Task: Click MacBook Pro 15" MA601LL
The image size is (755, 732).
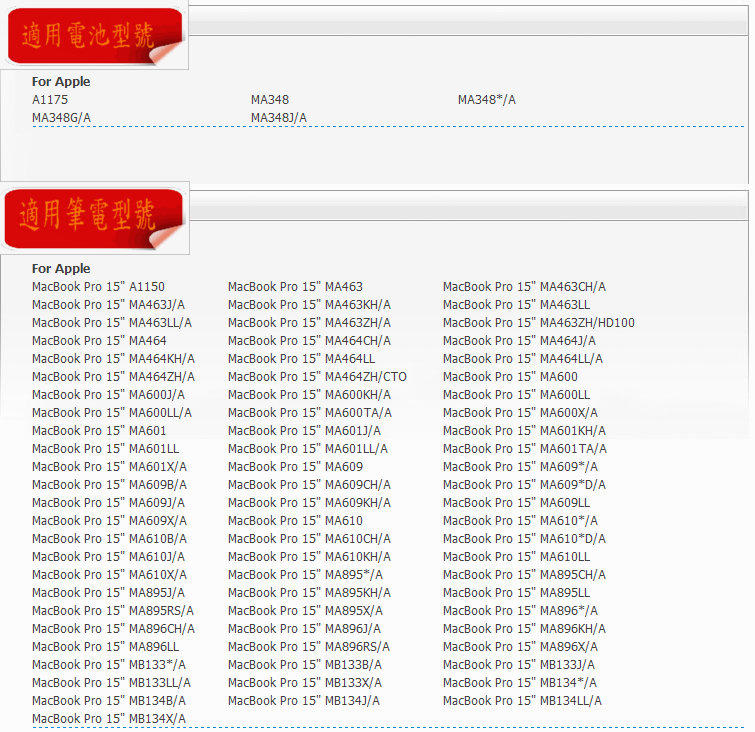Action: pos(105,448)
